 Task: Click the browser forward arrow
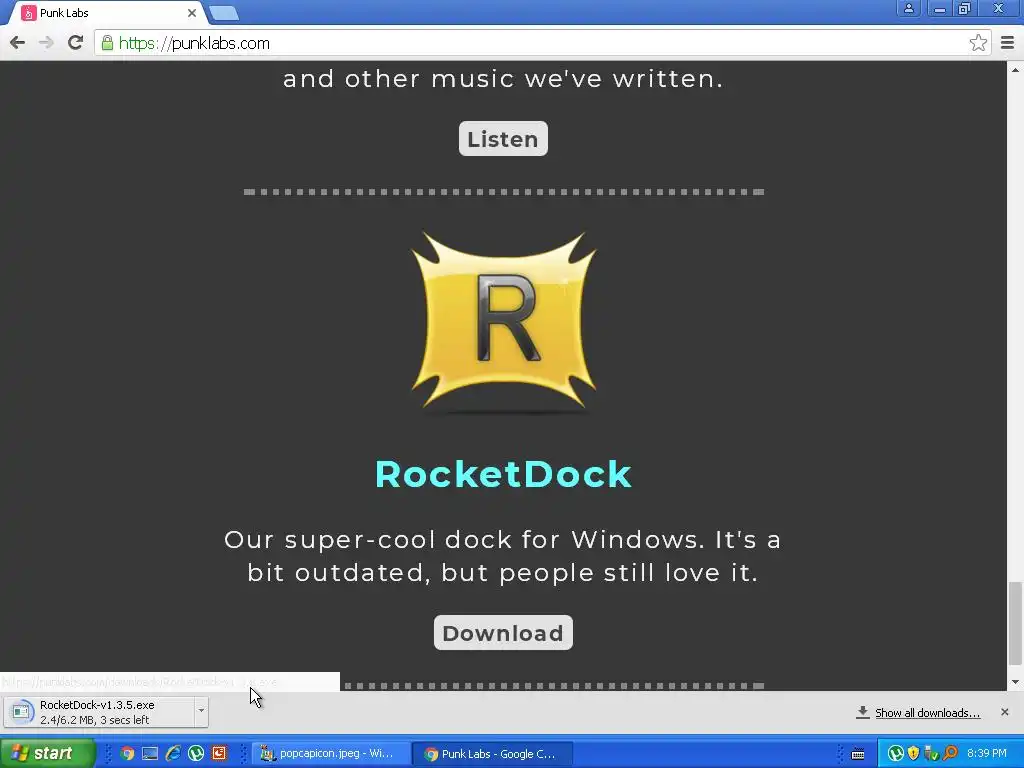coord(46,43)
